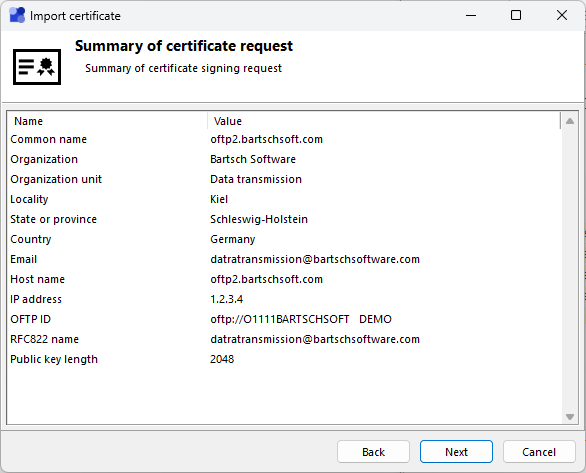The image size is (586, 473).
Task: Select the State or province row
Action: [284, 219]
